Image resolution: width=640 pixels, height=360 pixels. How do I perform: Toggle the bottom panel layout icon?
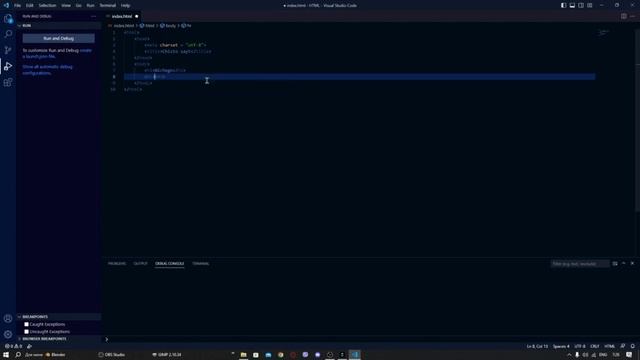click(572, 5)
